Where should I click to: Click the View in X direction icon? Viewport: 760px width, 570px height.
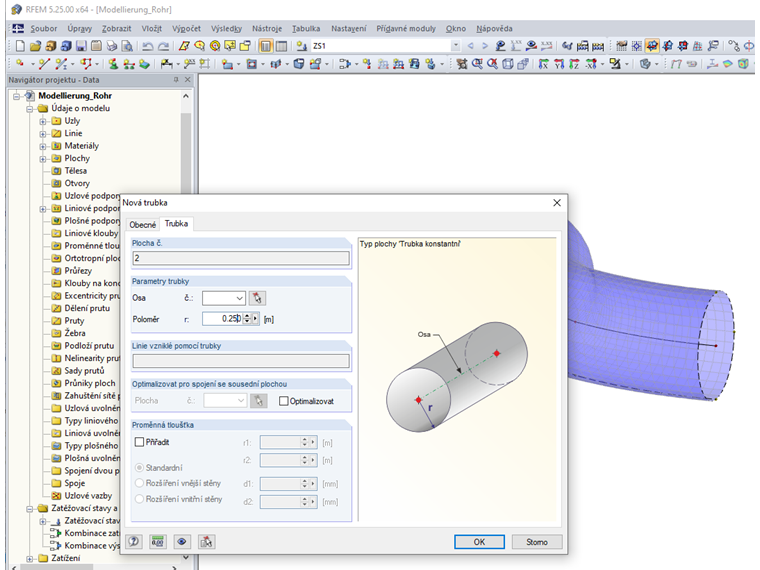[x=543, y=63]
